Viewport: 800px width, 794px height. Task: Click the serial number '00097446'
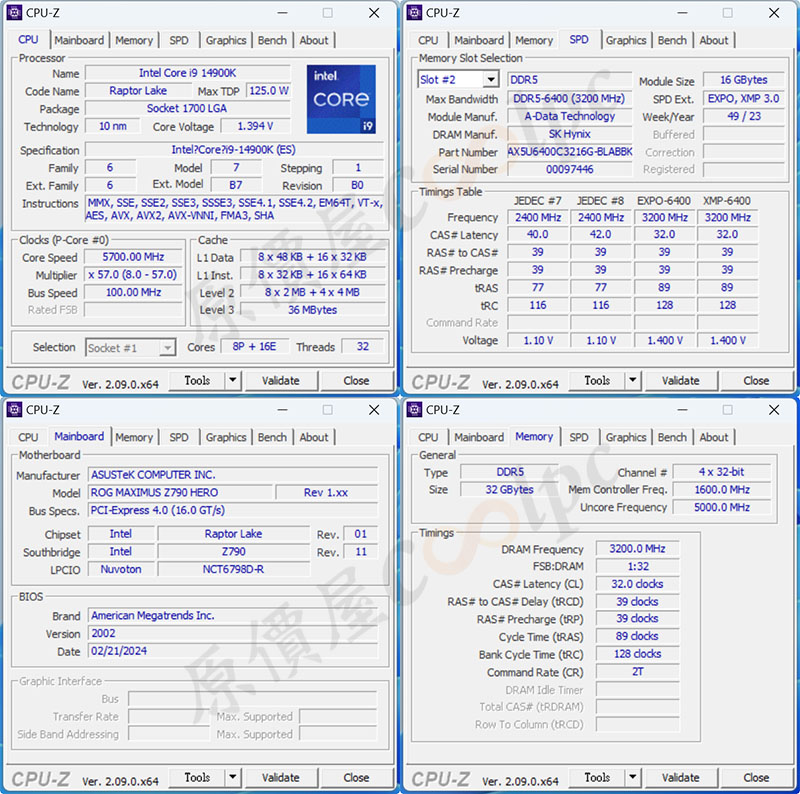pyautogui.click(x=569, y=169)
